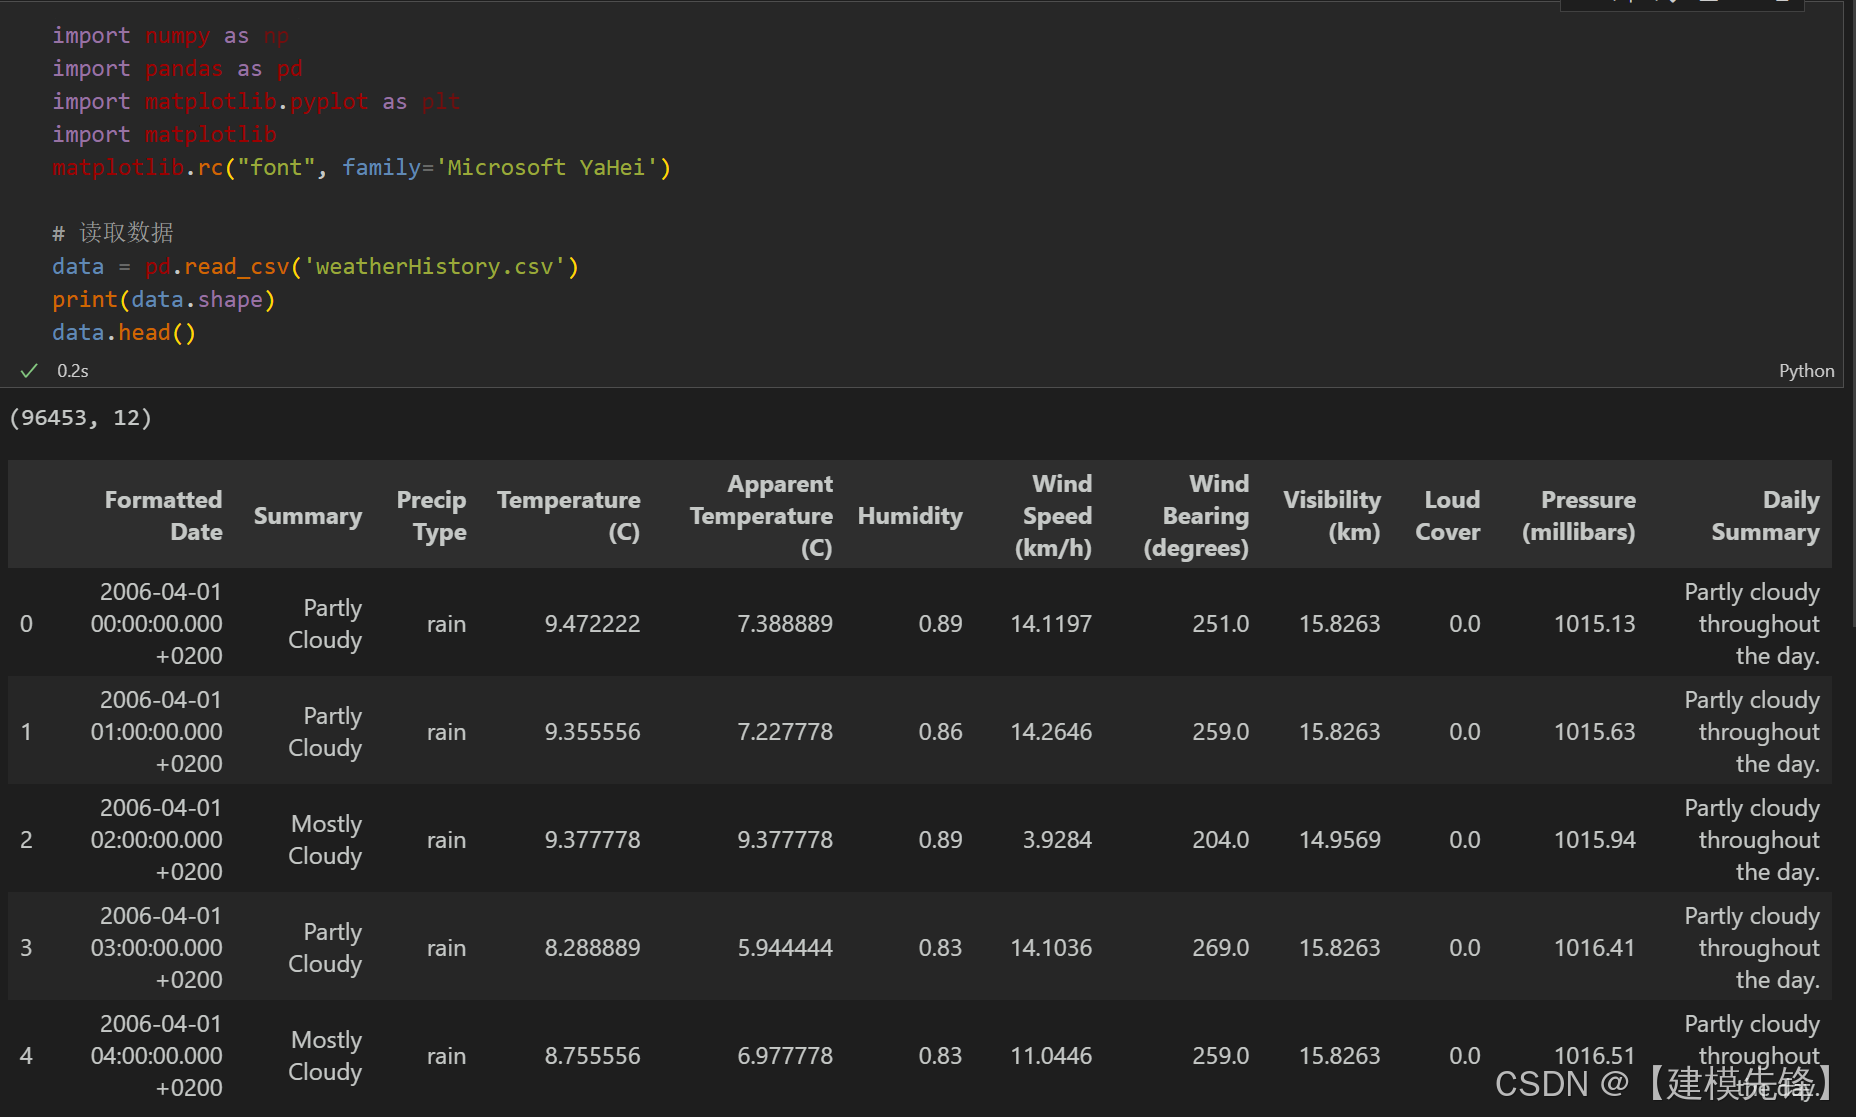Click pressure value 1015.94
1856x1117 pixels.
[x=1594, y=840]
